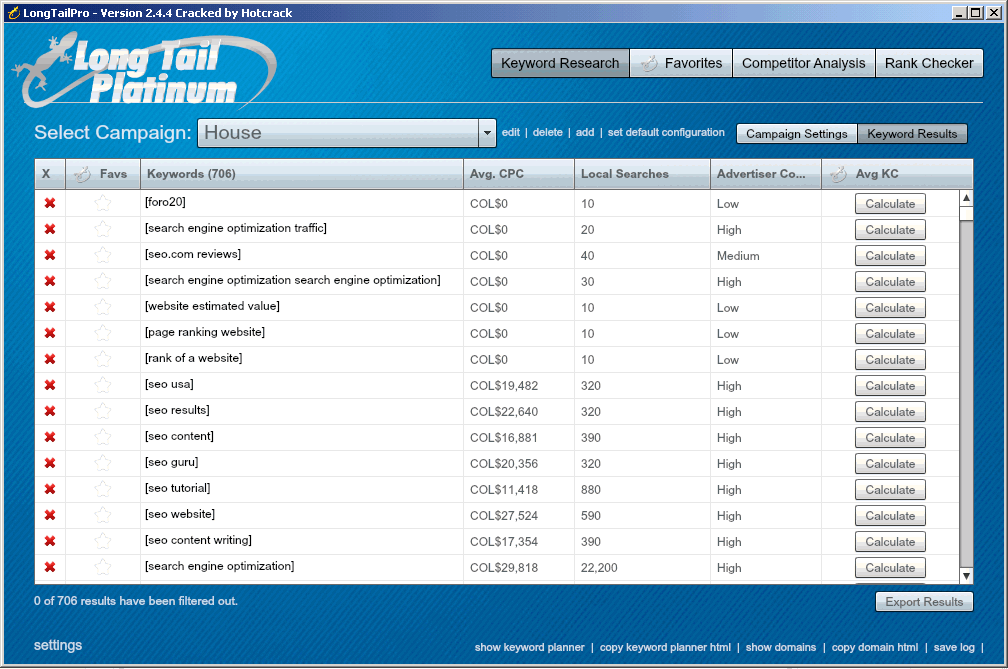Sort by the Avg. CPC column
Viewport: 1008px width, 669px height.
pos(519,174)
